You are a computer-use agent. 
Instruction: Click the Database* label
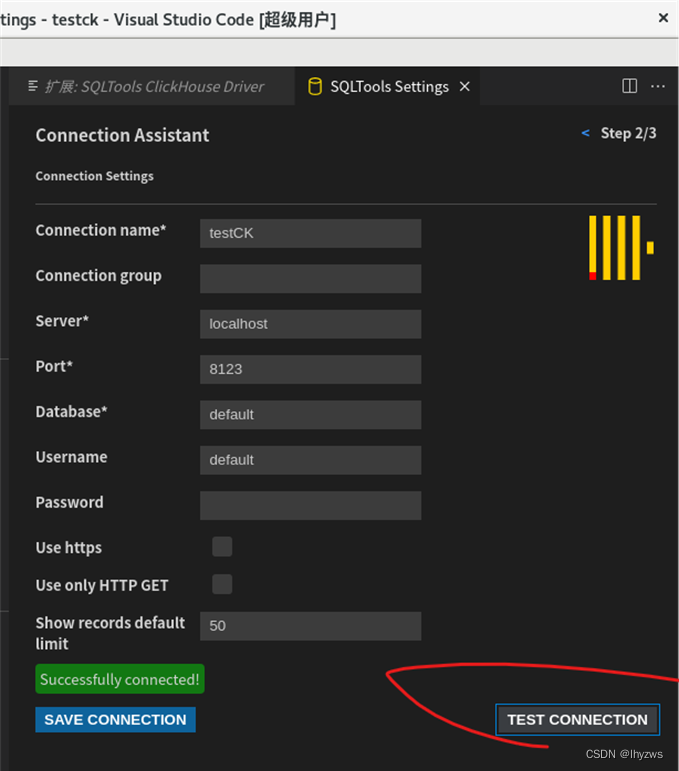click(71, 412)
